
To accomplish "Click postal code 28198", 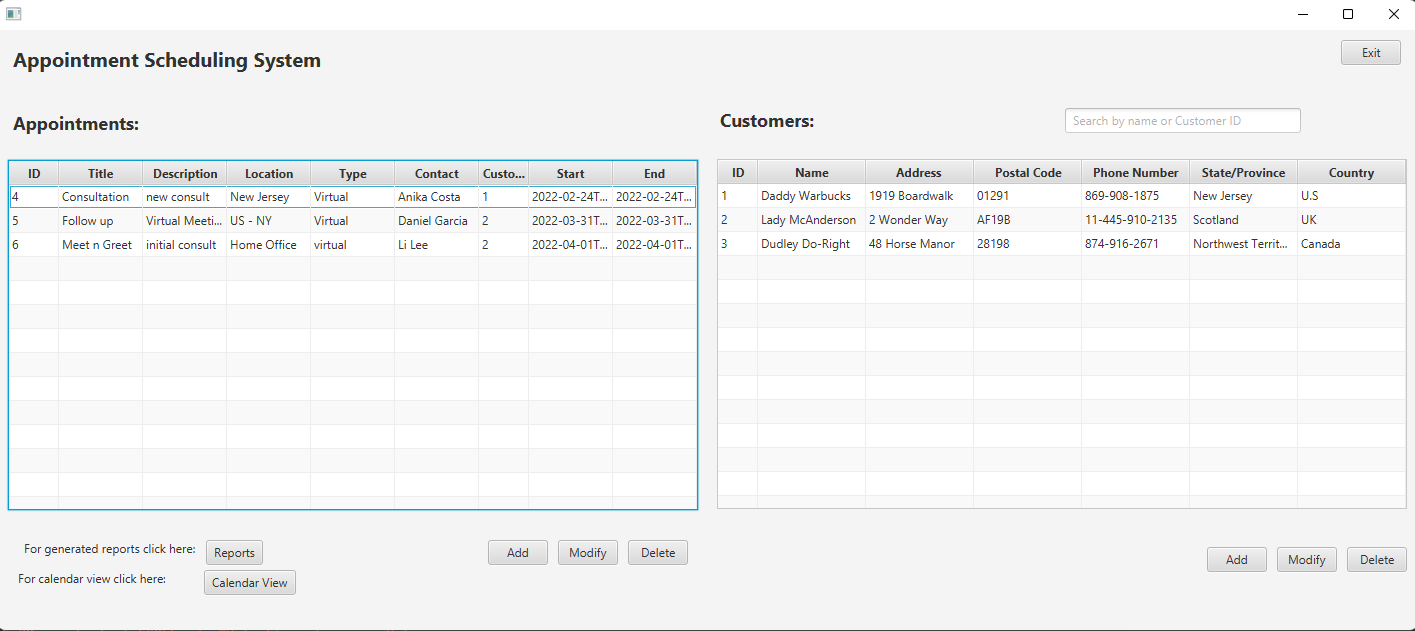I will pos(1028,244).
